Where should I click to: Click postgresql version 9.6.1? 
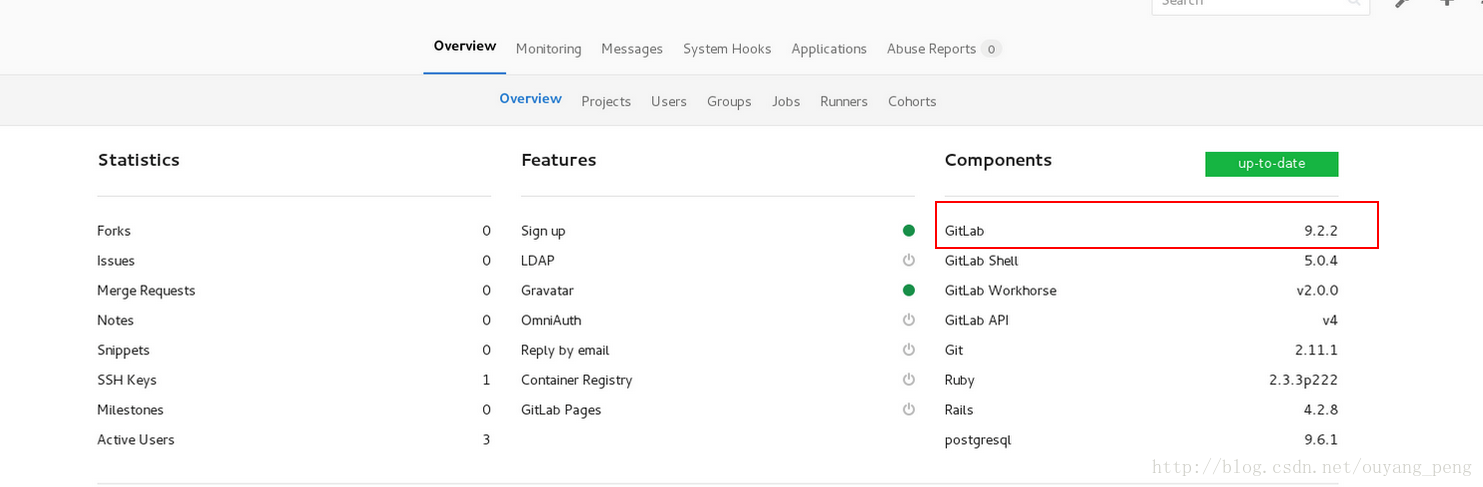click(x=1321, y=440)
